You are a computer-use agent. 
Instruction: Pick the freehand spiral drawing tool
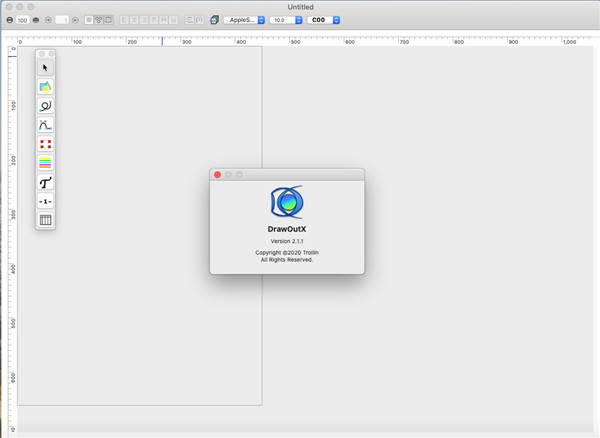pyautogui.click(x=45, y=106)
